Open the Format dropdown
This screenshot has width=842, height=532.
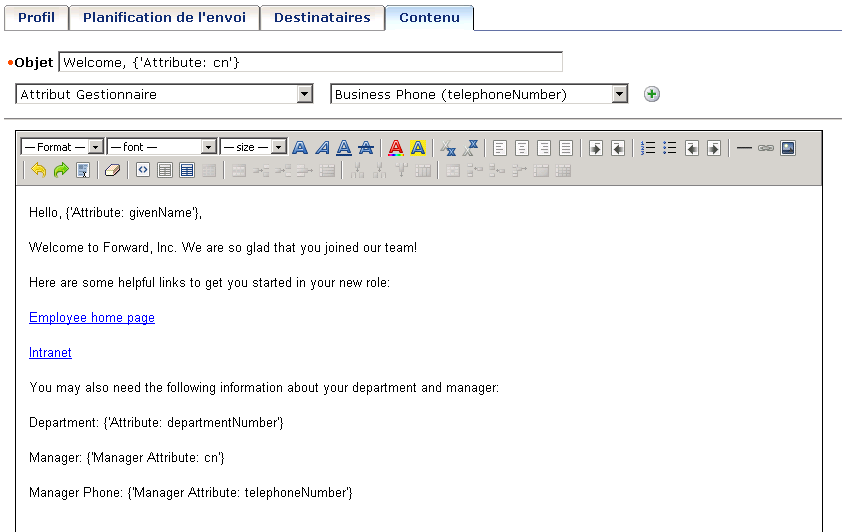62,147
